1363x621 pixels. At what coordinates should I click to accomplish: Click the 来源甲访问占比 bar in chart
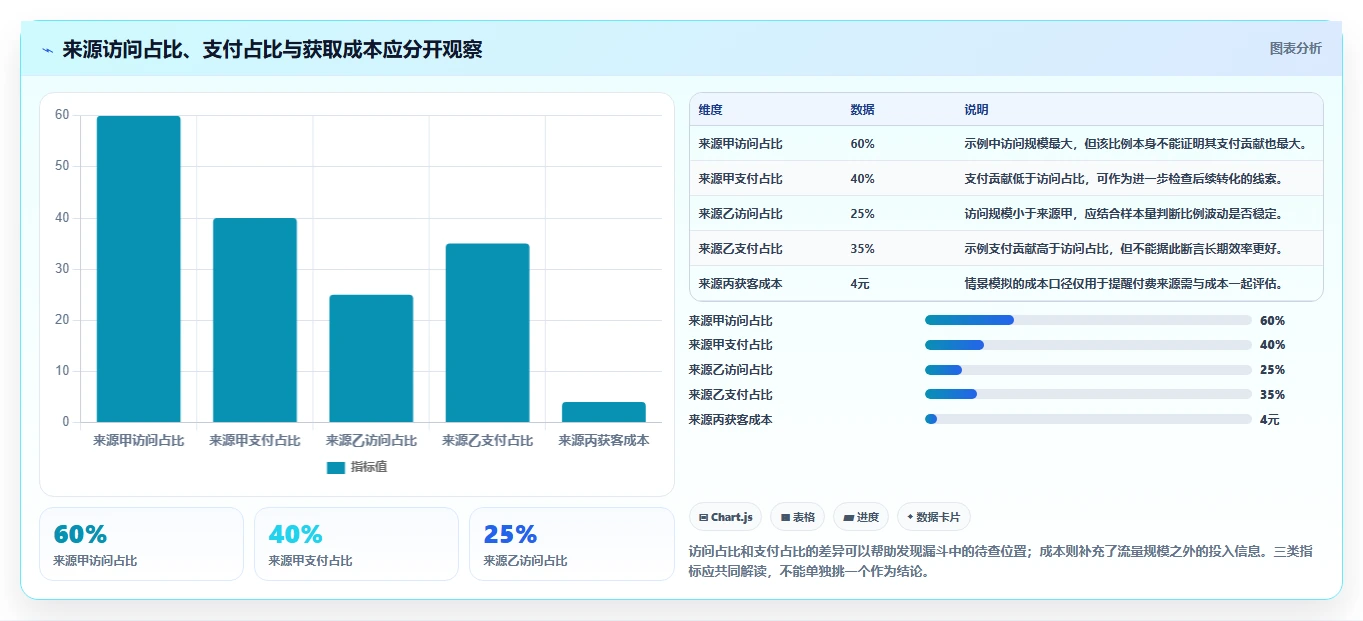click(x=138, y=269)
